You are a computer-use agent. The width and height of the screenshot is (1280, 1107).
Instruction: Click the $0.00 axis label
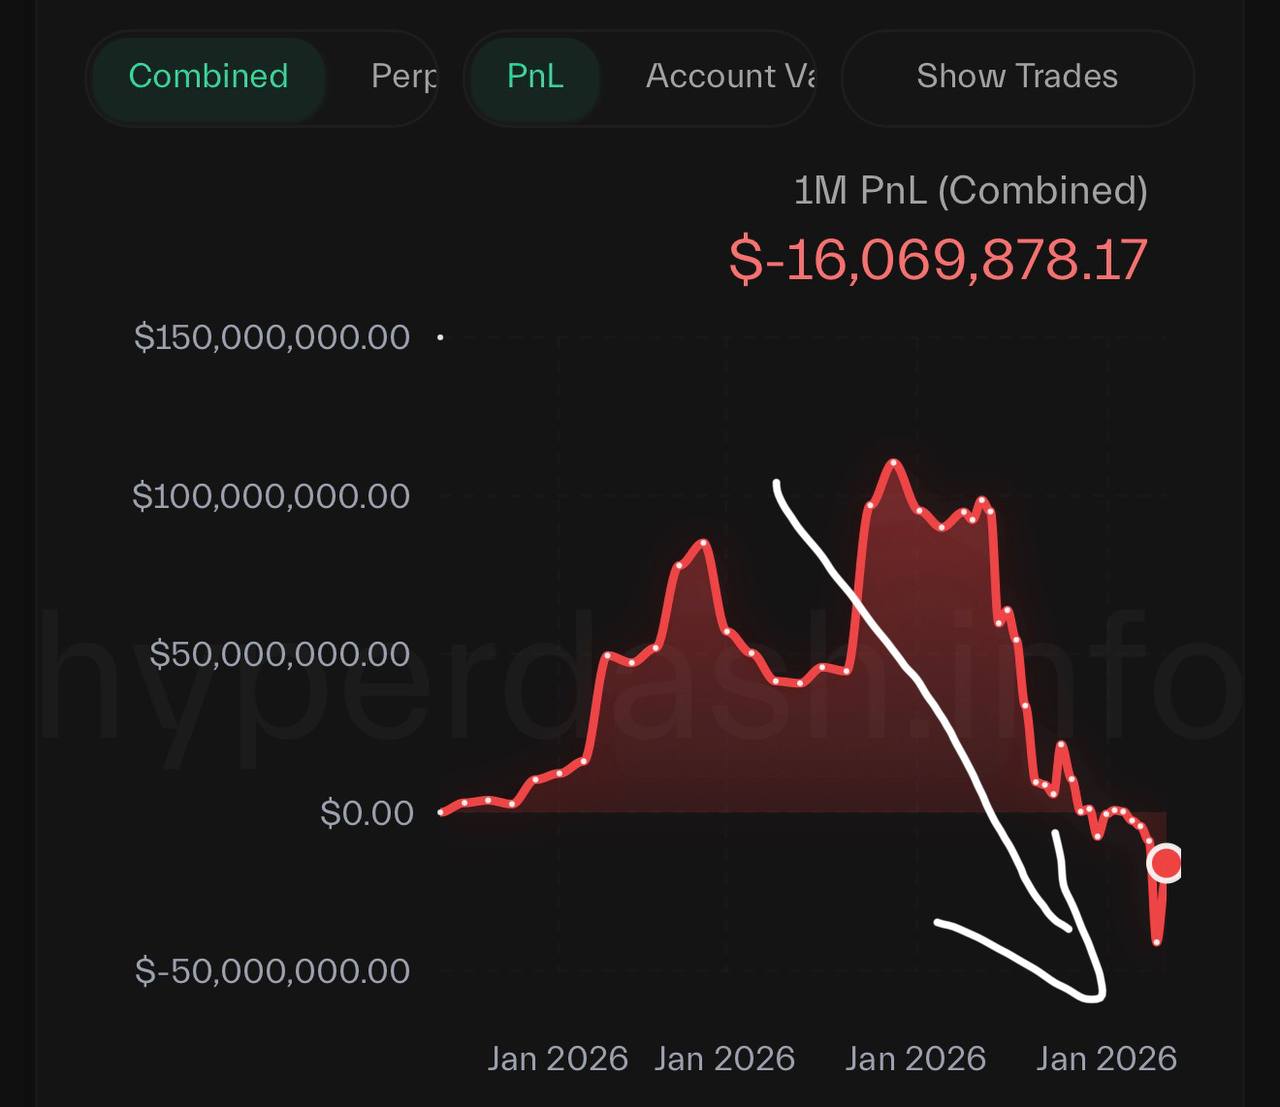click(x=366, y=813)
